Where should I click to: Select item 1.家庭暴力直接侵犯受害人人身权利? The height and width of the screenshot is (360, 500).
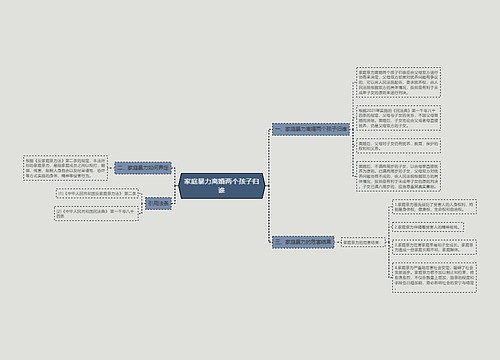click(434, 207)
